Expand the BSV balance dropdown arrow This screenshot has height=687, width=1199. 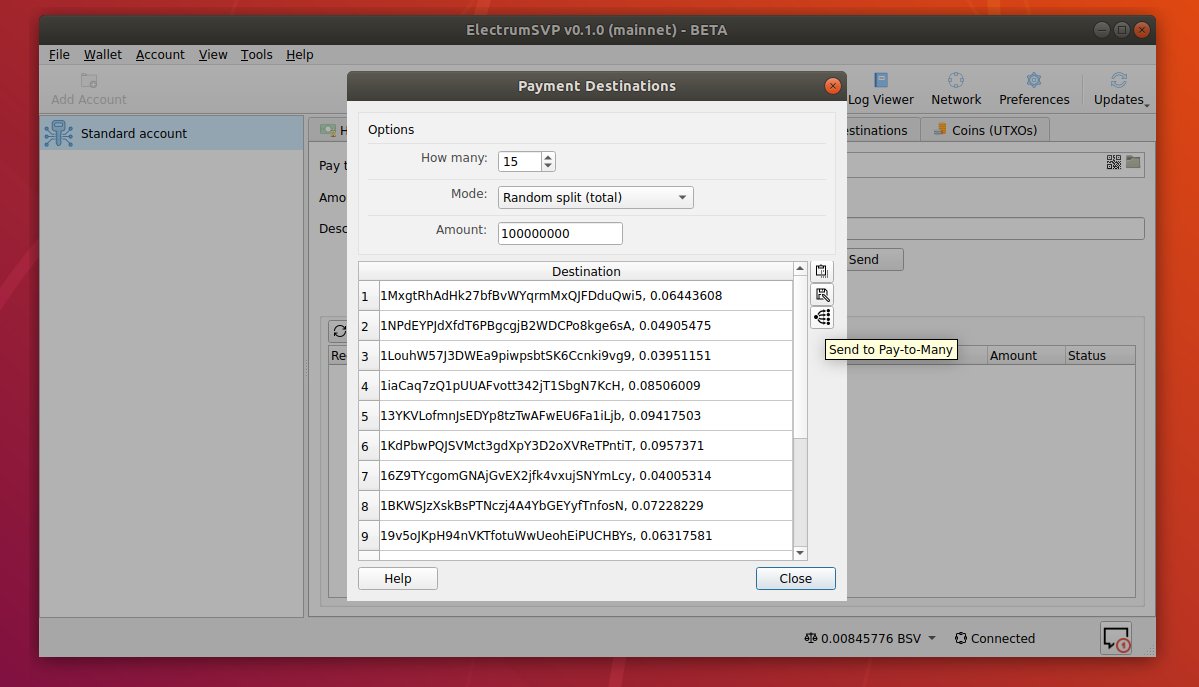point(931,638)
